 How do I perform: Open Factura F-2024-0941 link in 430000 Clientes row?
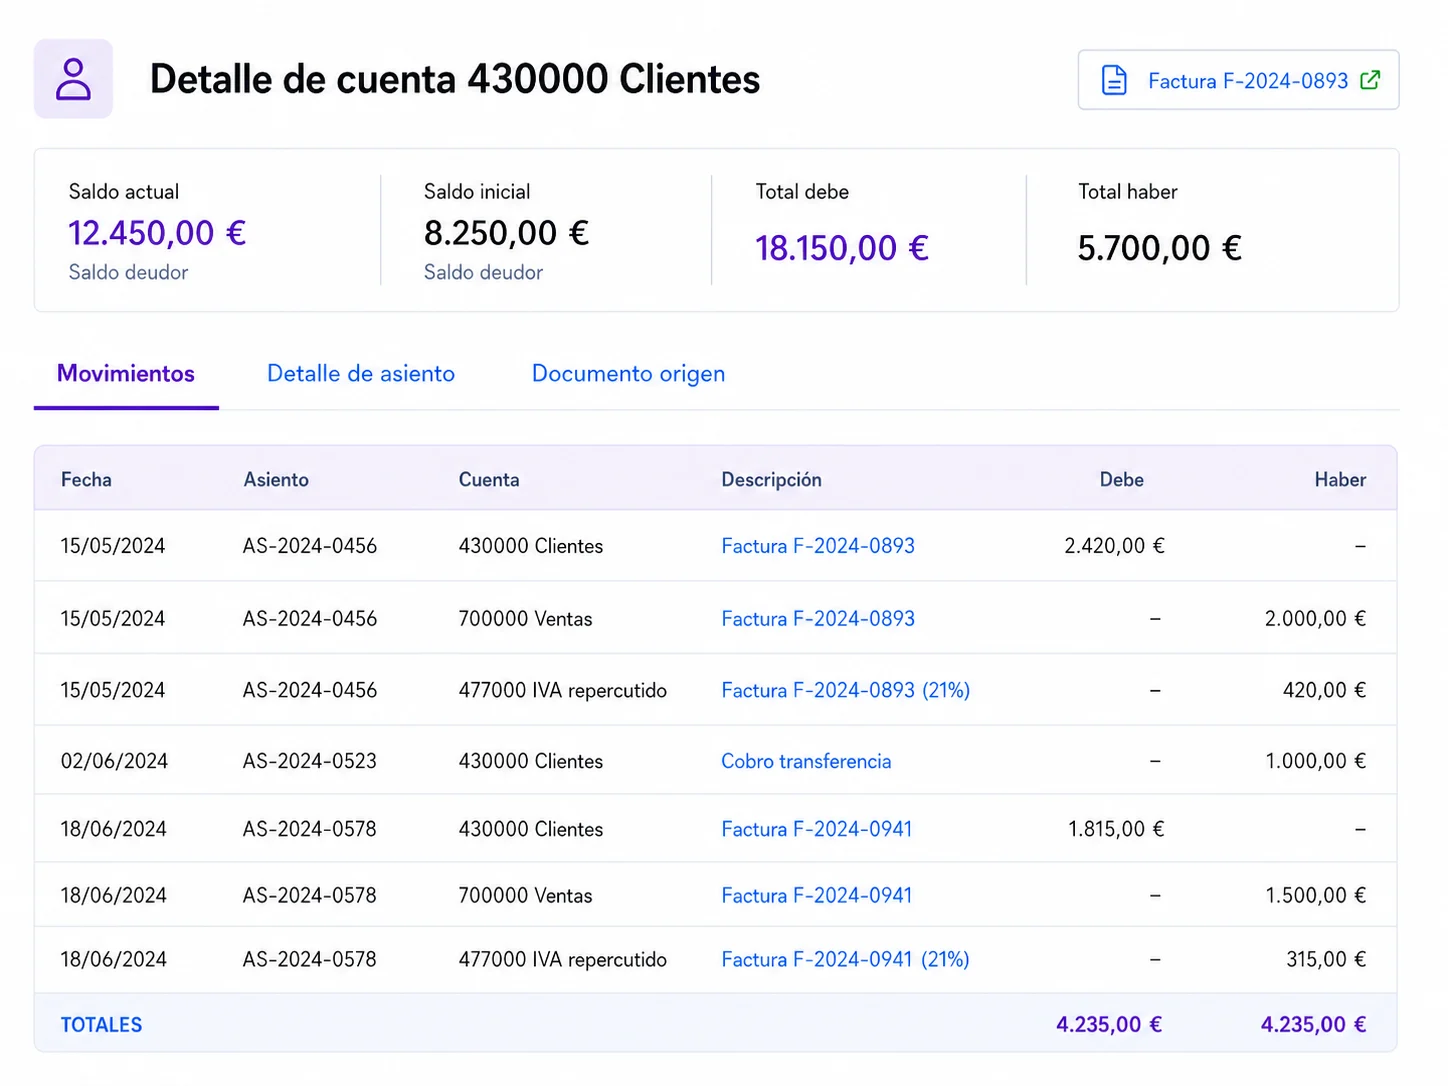pos(817,829)
